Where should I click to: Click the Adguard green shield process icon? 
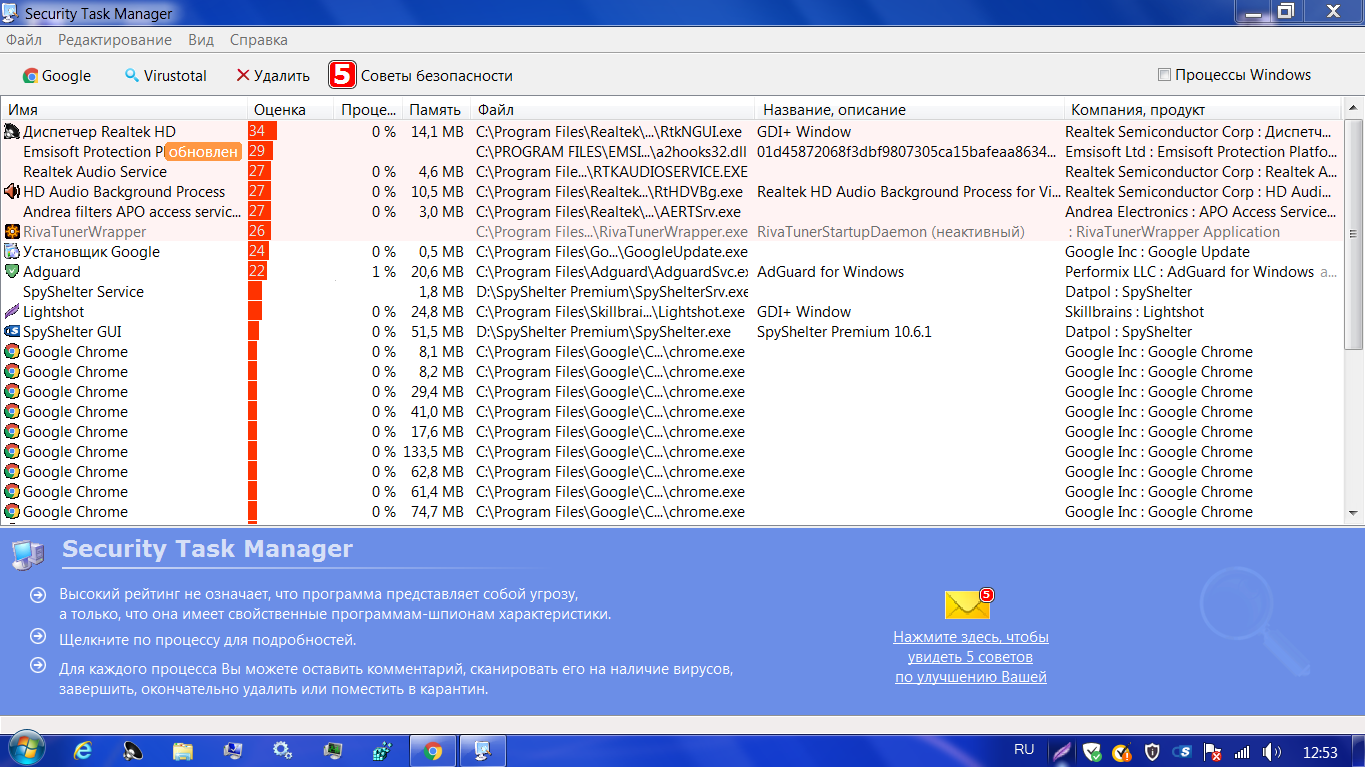[12, 272]
